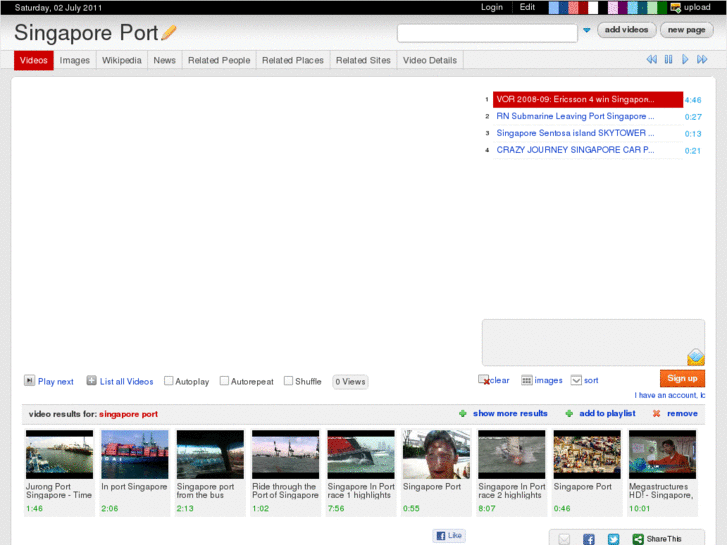Click green plus icon beside add to playlist
Image resolution: width=727 pixels, height=545 pixels.
569,413
